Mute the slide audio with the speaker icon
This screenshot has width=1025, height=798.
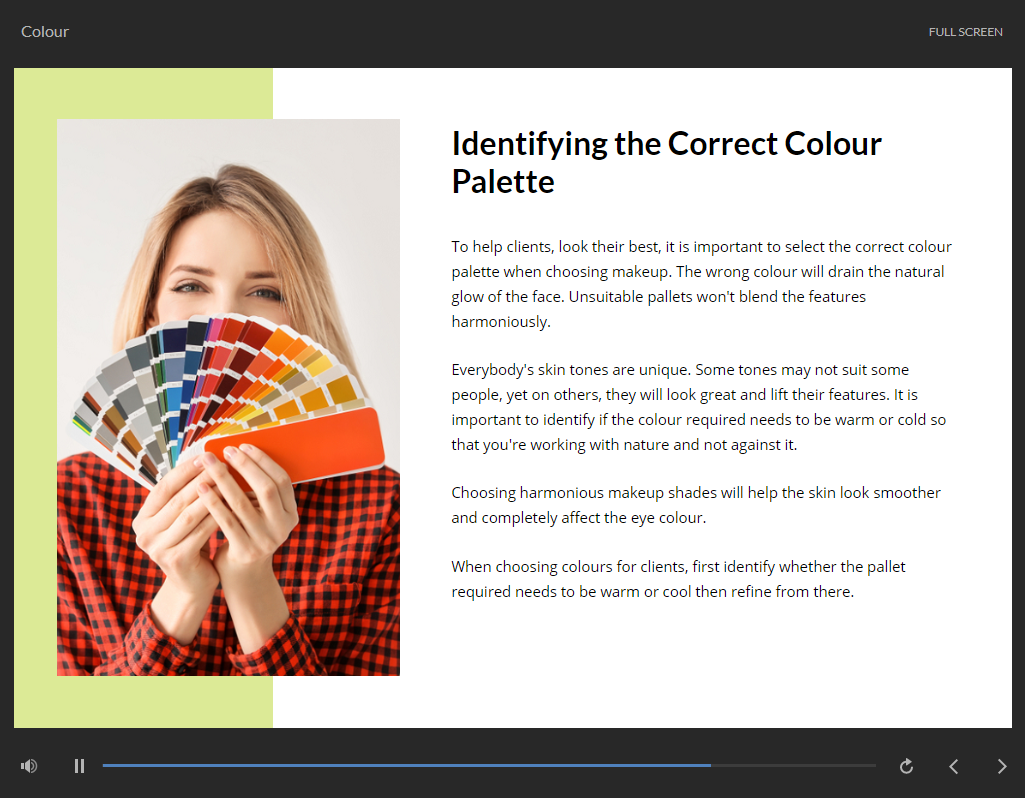pos(29,766)
